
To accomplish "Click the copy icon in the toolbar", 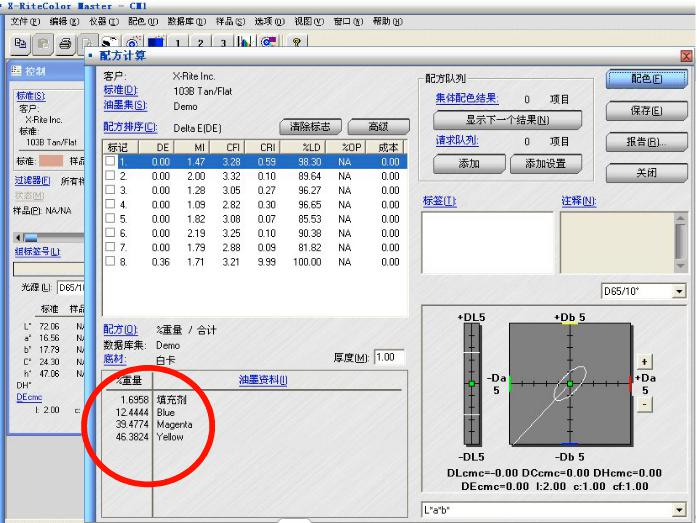I will pos(20,44).
